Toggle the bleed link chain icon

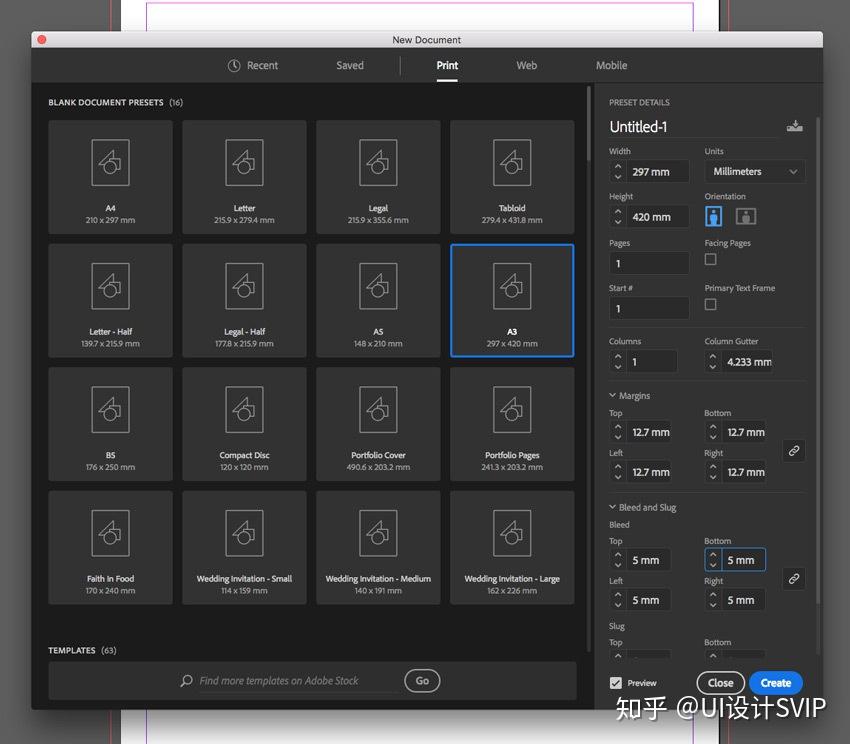tap(794, 579)
